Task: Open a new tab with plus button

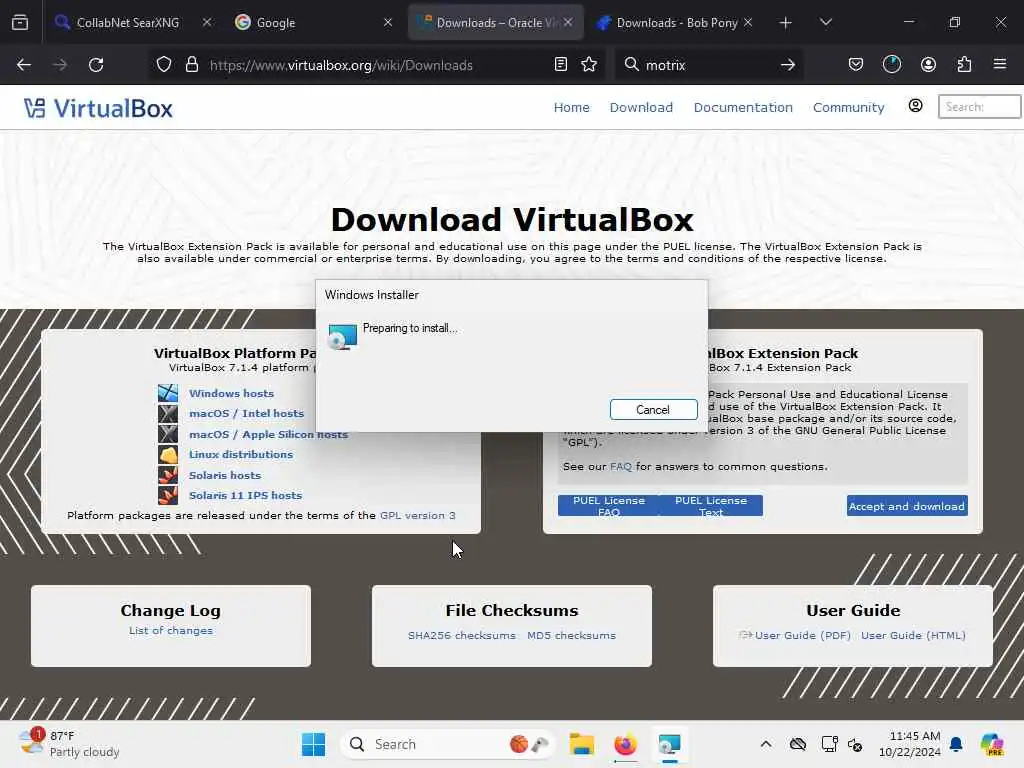Action: [x=786, y=23]
